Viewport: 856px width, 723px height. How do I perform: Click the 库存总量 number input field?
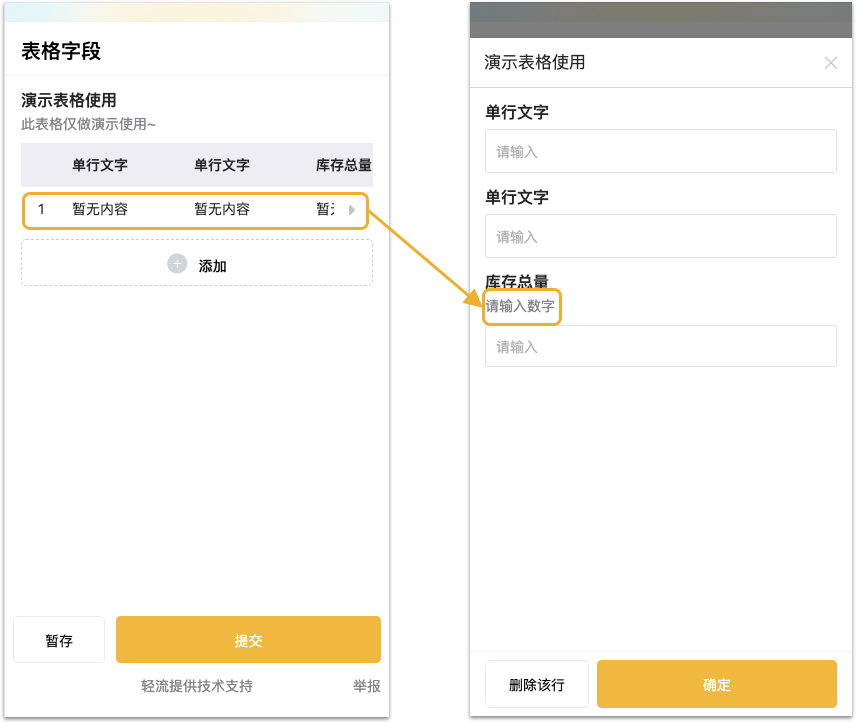[661, 346]
